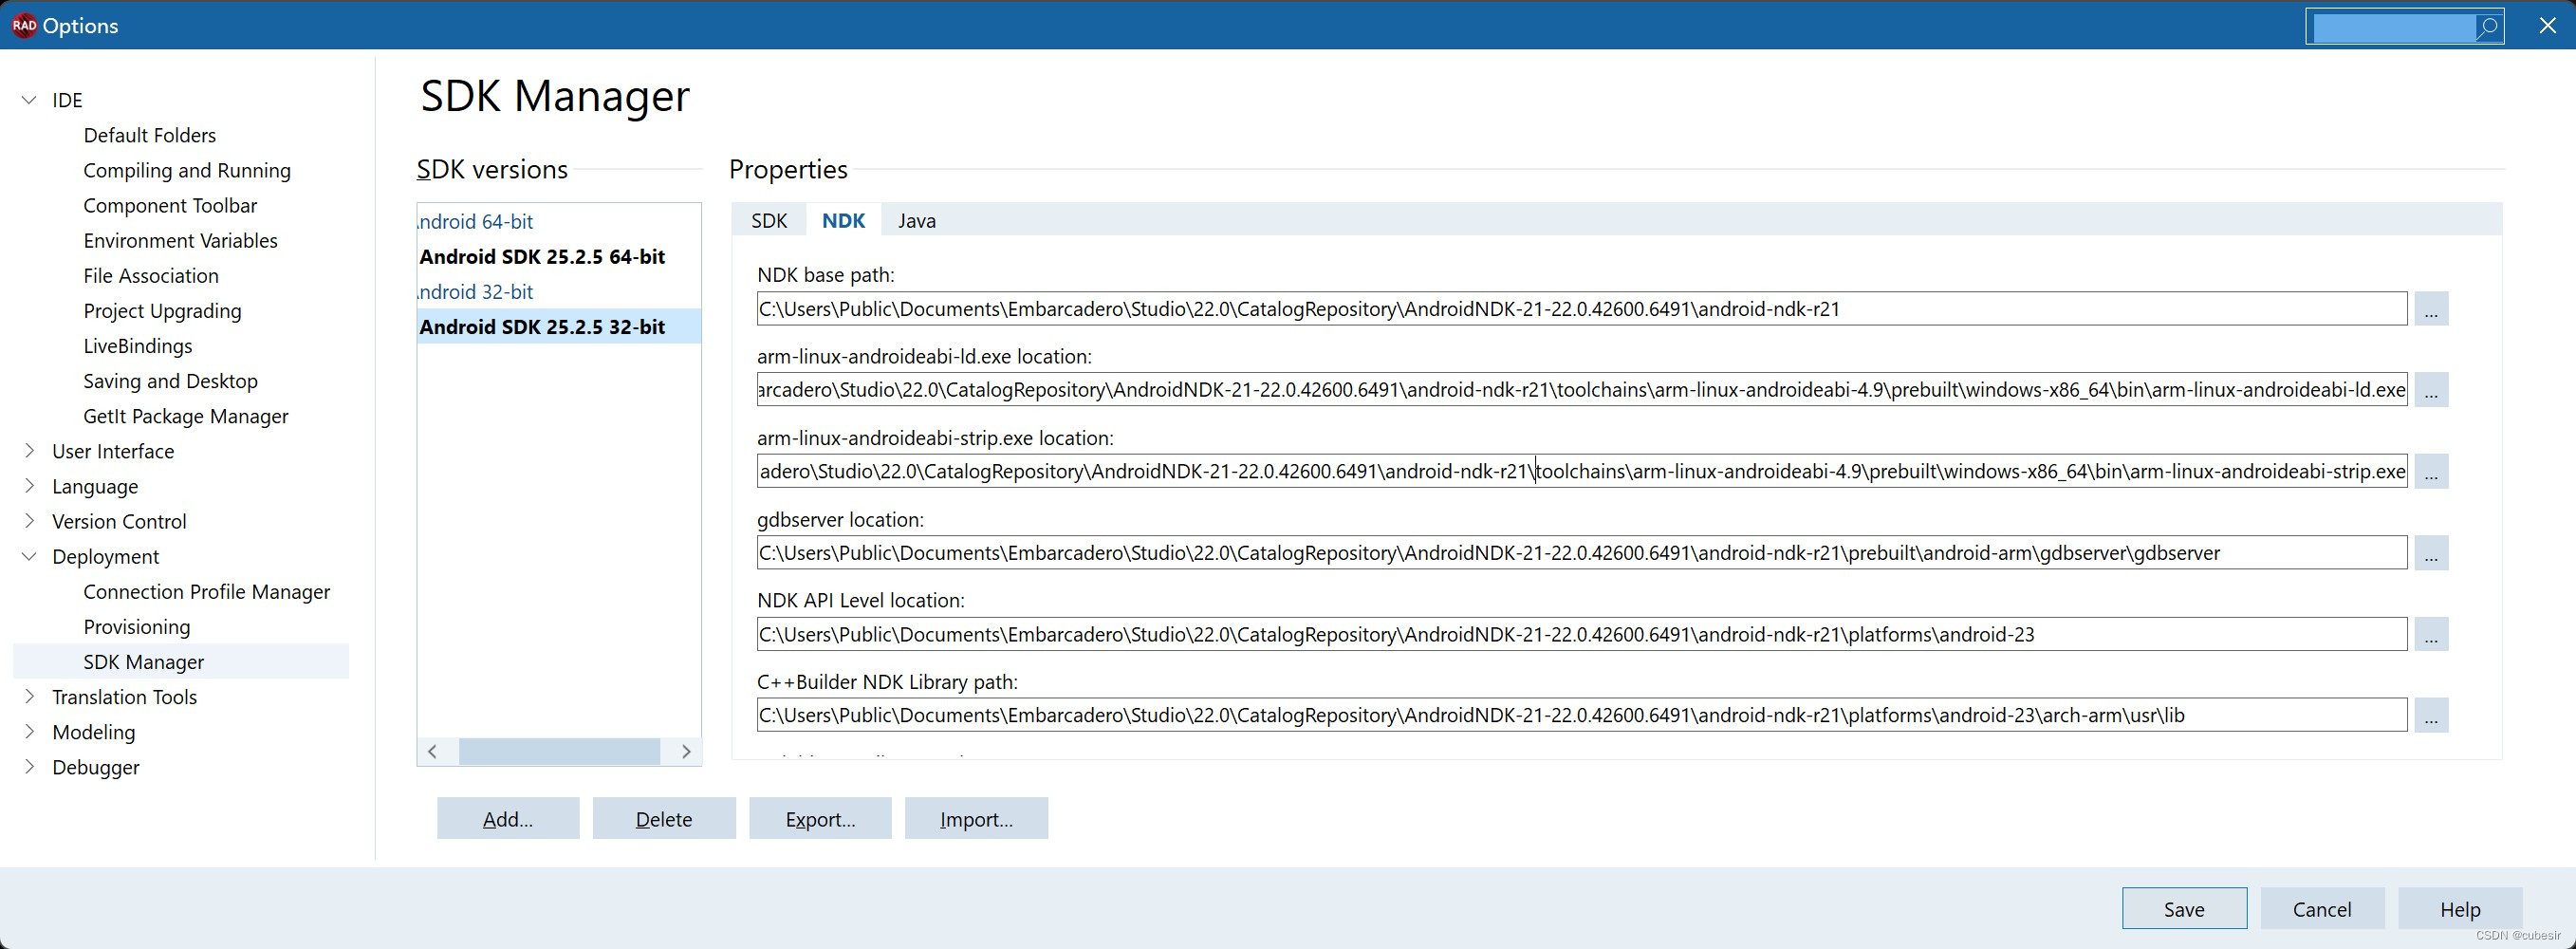The height and width of the screenshot is (949, 2576).
Task: Switch to the Java properties tab
Action: [x=917, y=221]
